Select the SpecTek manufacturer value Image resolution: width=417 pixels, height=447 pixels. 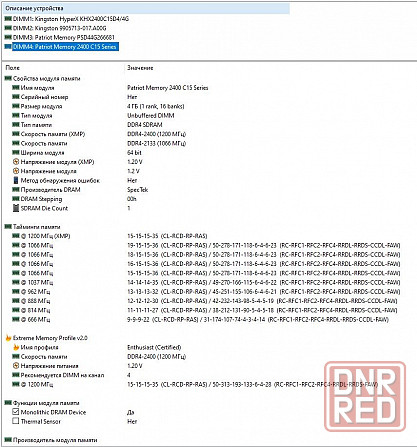pyautogui.click(x=137, y=190)
